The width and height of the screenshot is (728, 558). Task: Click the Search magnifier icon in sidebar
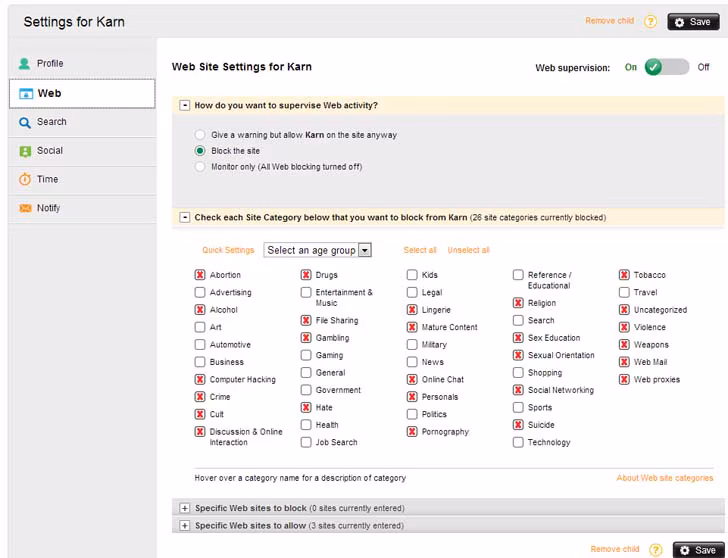tap(25, 123)
